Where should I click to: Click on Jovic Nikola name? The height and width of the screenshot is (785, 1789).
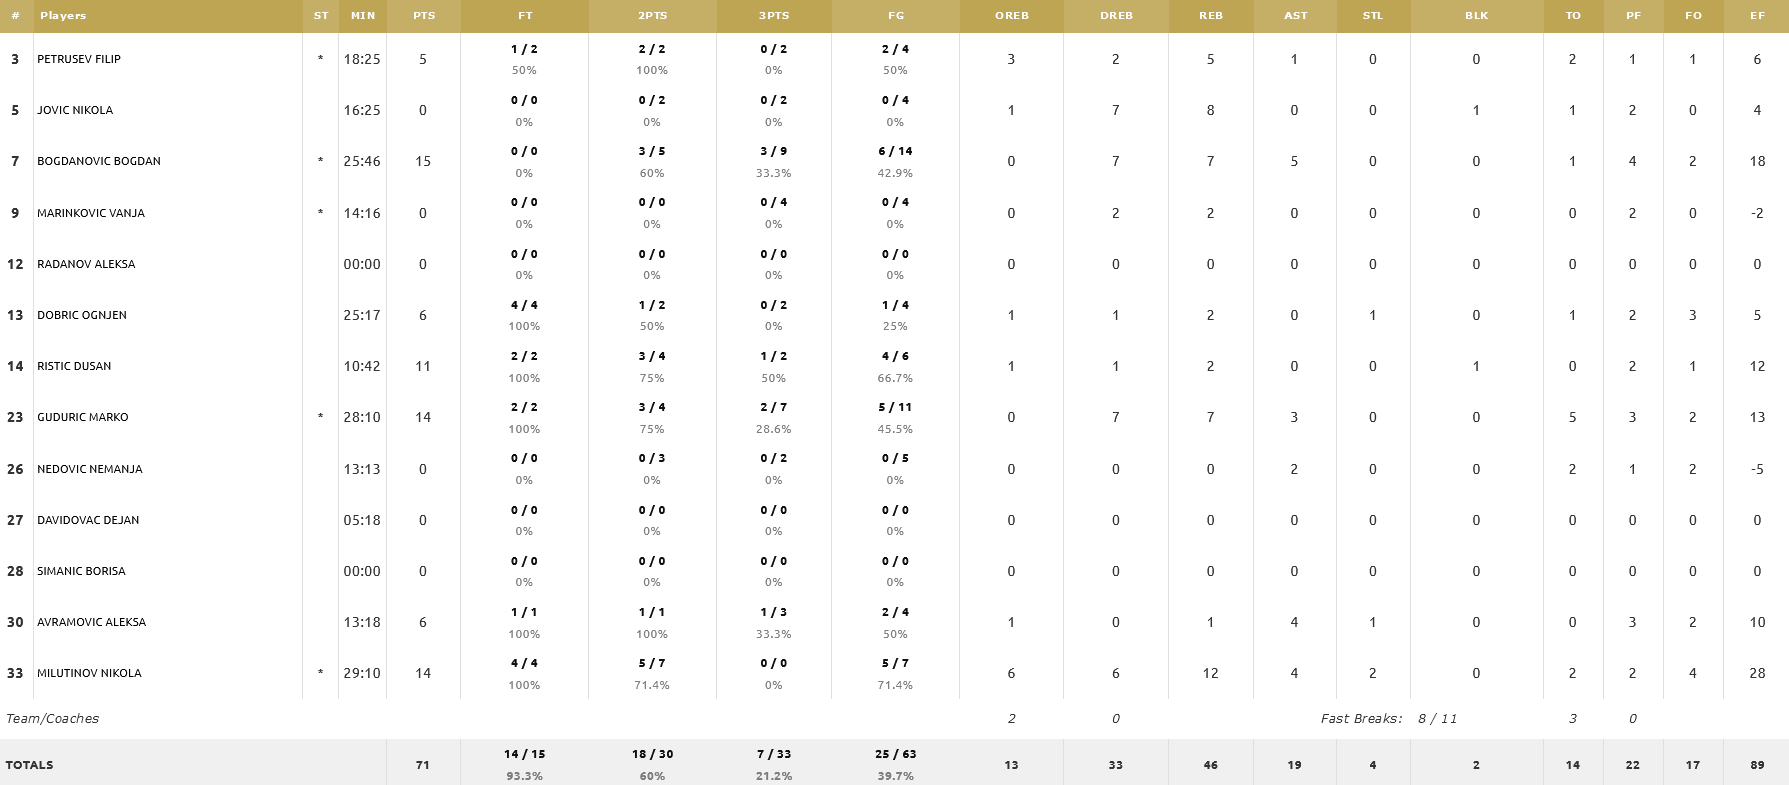[x=75, y=110]
